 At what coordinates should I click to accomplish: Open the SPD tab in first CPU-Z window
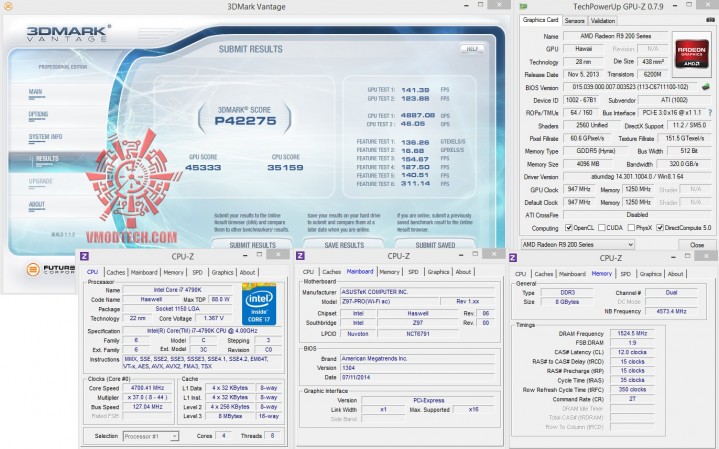[197, 272]
